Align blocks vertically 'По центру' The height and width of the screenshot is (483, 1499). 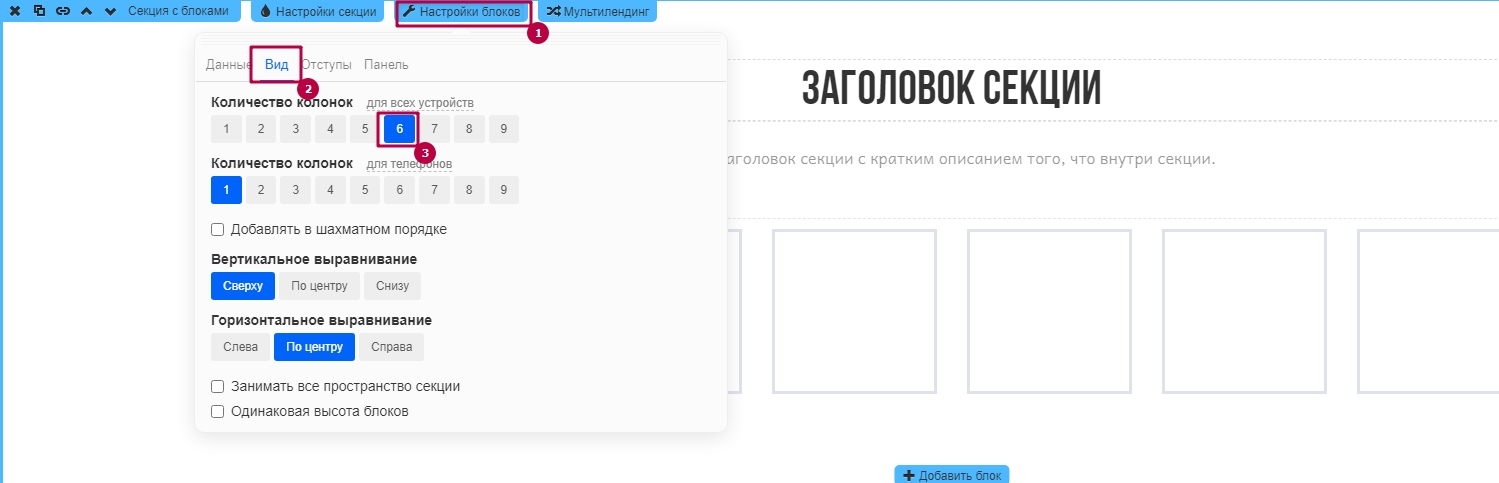[x=319, y=286]
